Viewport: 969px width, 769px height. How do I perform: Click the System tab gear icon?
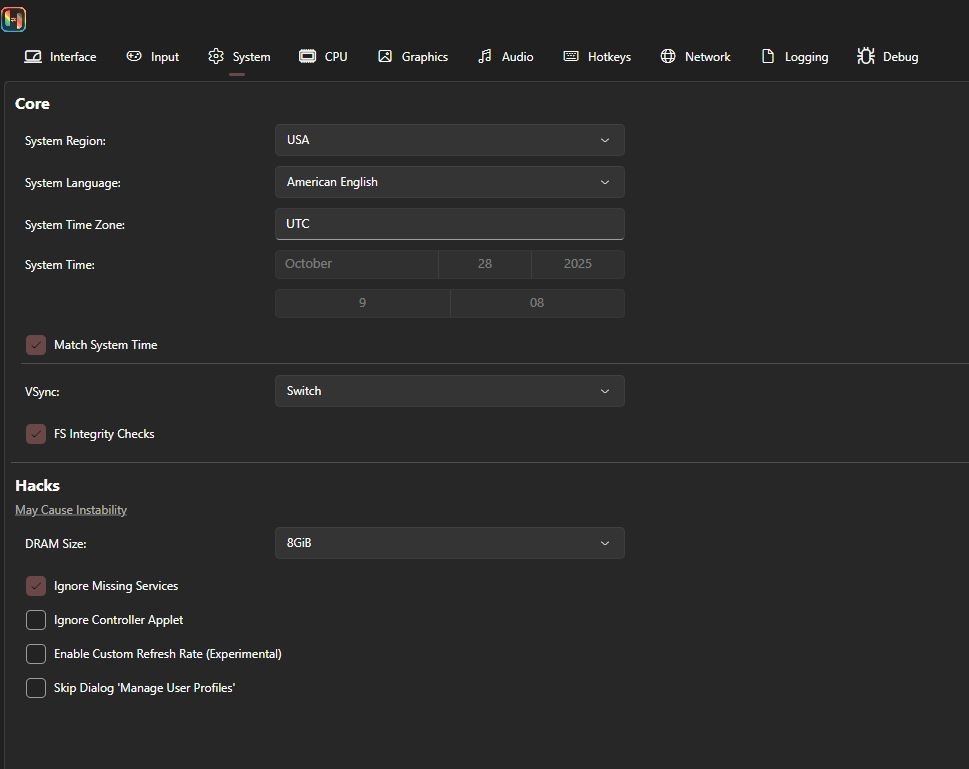pyautogui.click(x=216, y=56)
